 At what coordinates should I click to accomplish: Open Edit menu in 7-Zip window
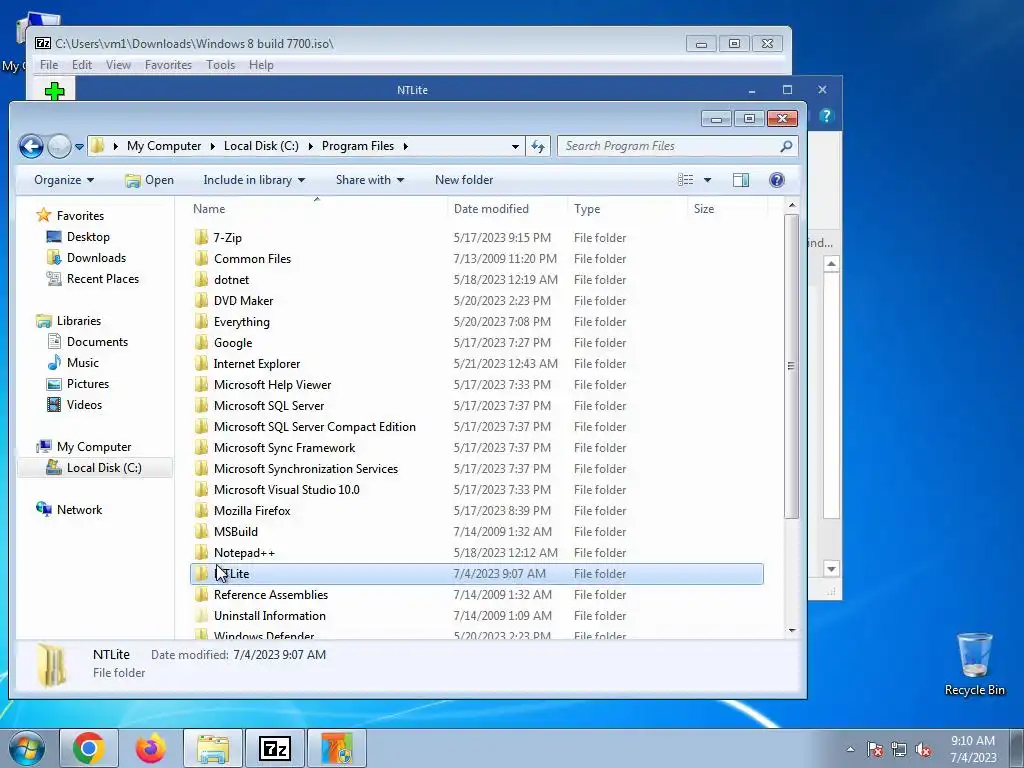coord(82,65)
